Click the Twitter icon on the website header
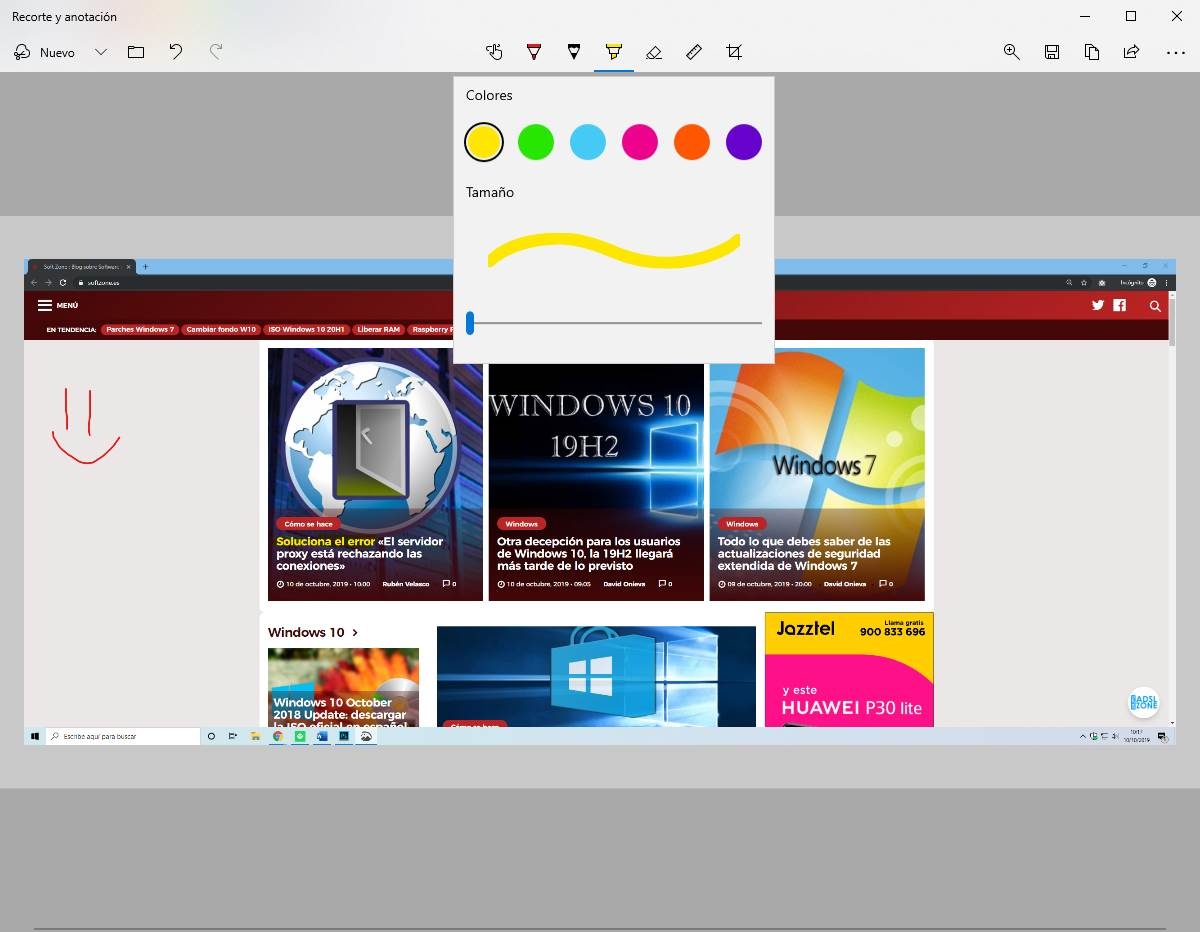 tap(1098, 305)
